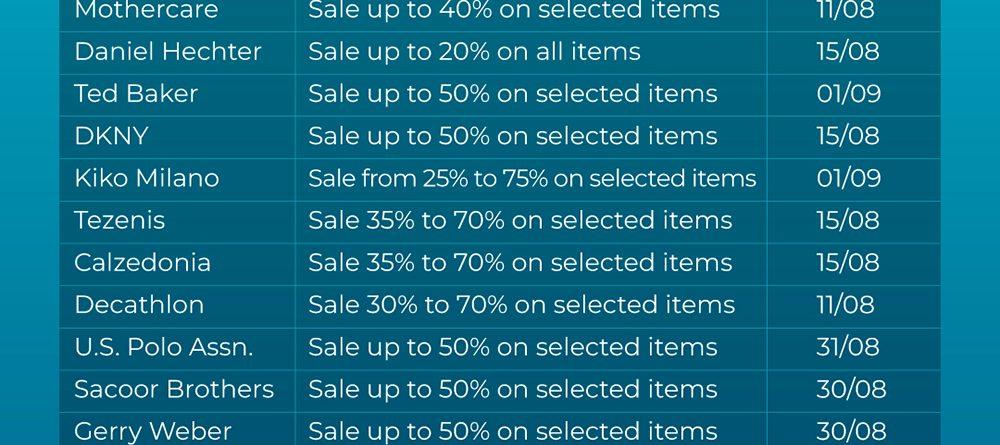
Task: Click the DKNY brand cell
Action: tap(111, 136)
